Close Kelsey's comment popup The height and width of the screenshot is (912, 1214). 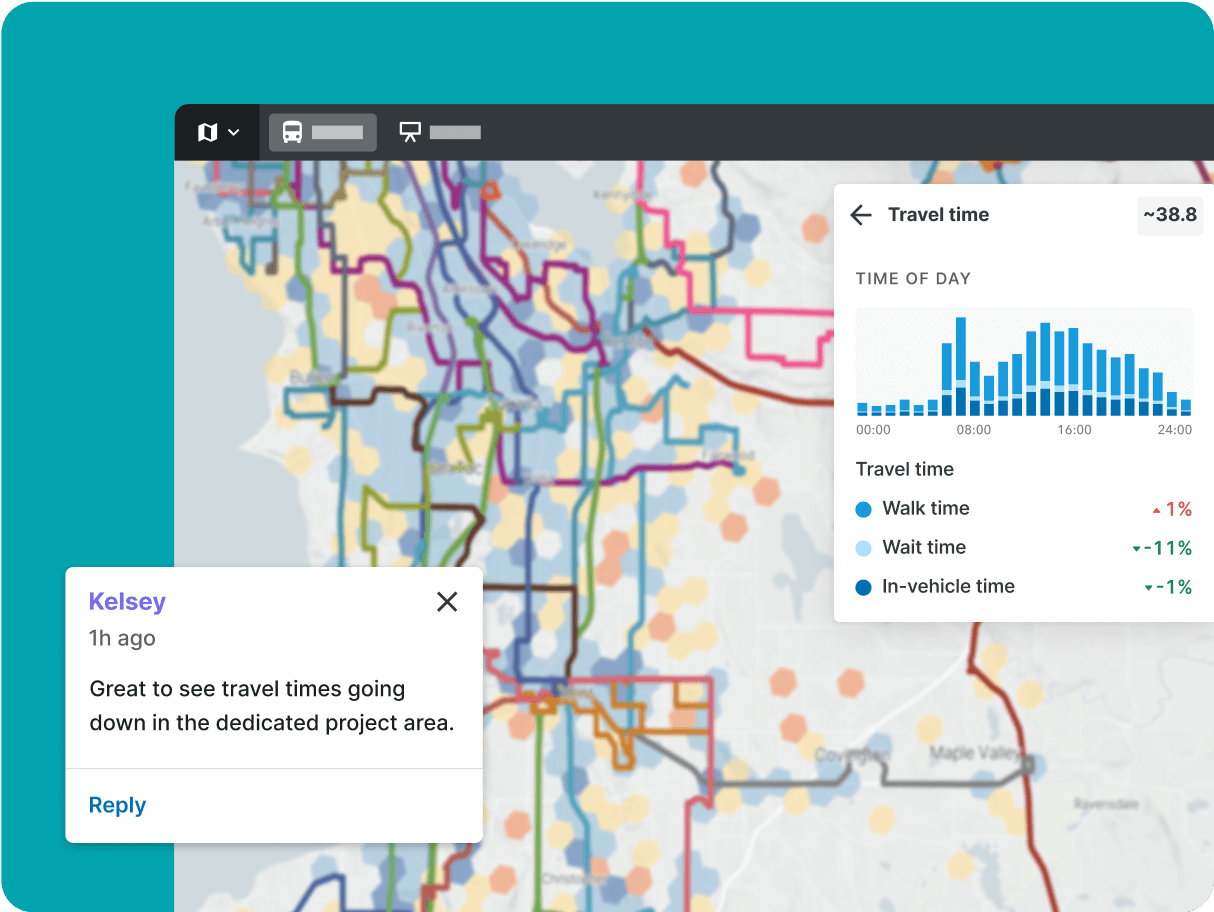(x=447, y=601)
